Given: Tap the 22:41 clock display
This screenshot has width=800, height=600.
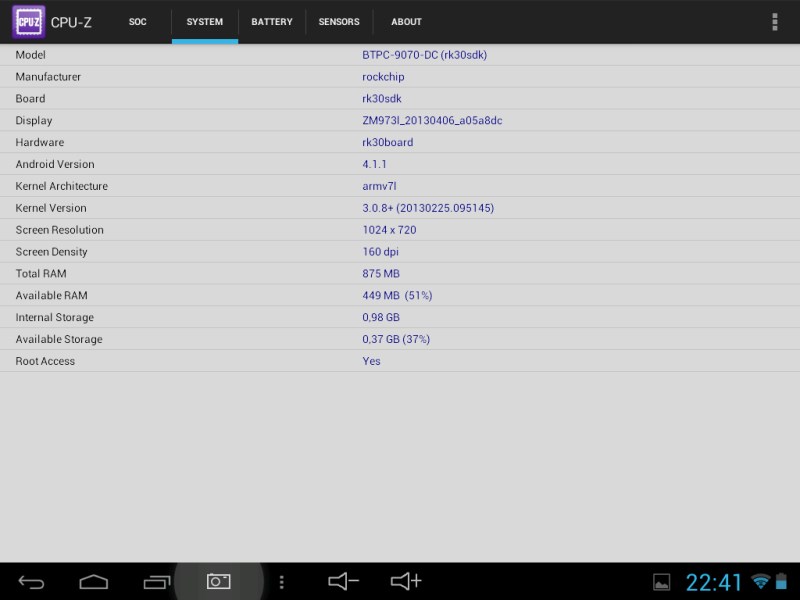Looking at the screenshot, I should [x=714, y=582].
